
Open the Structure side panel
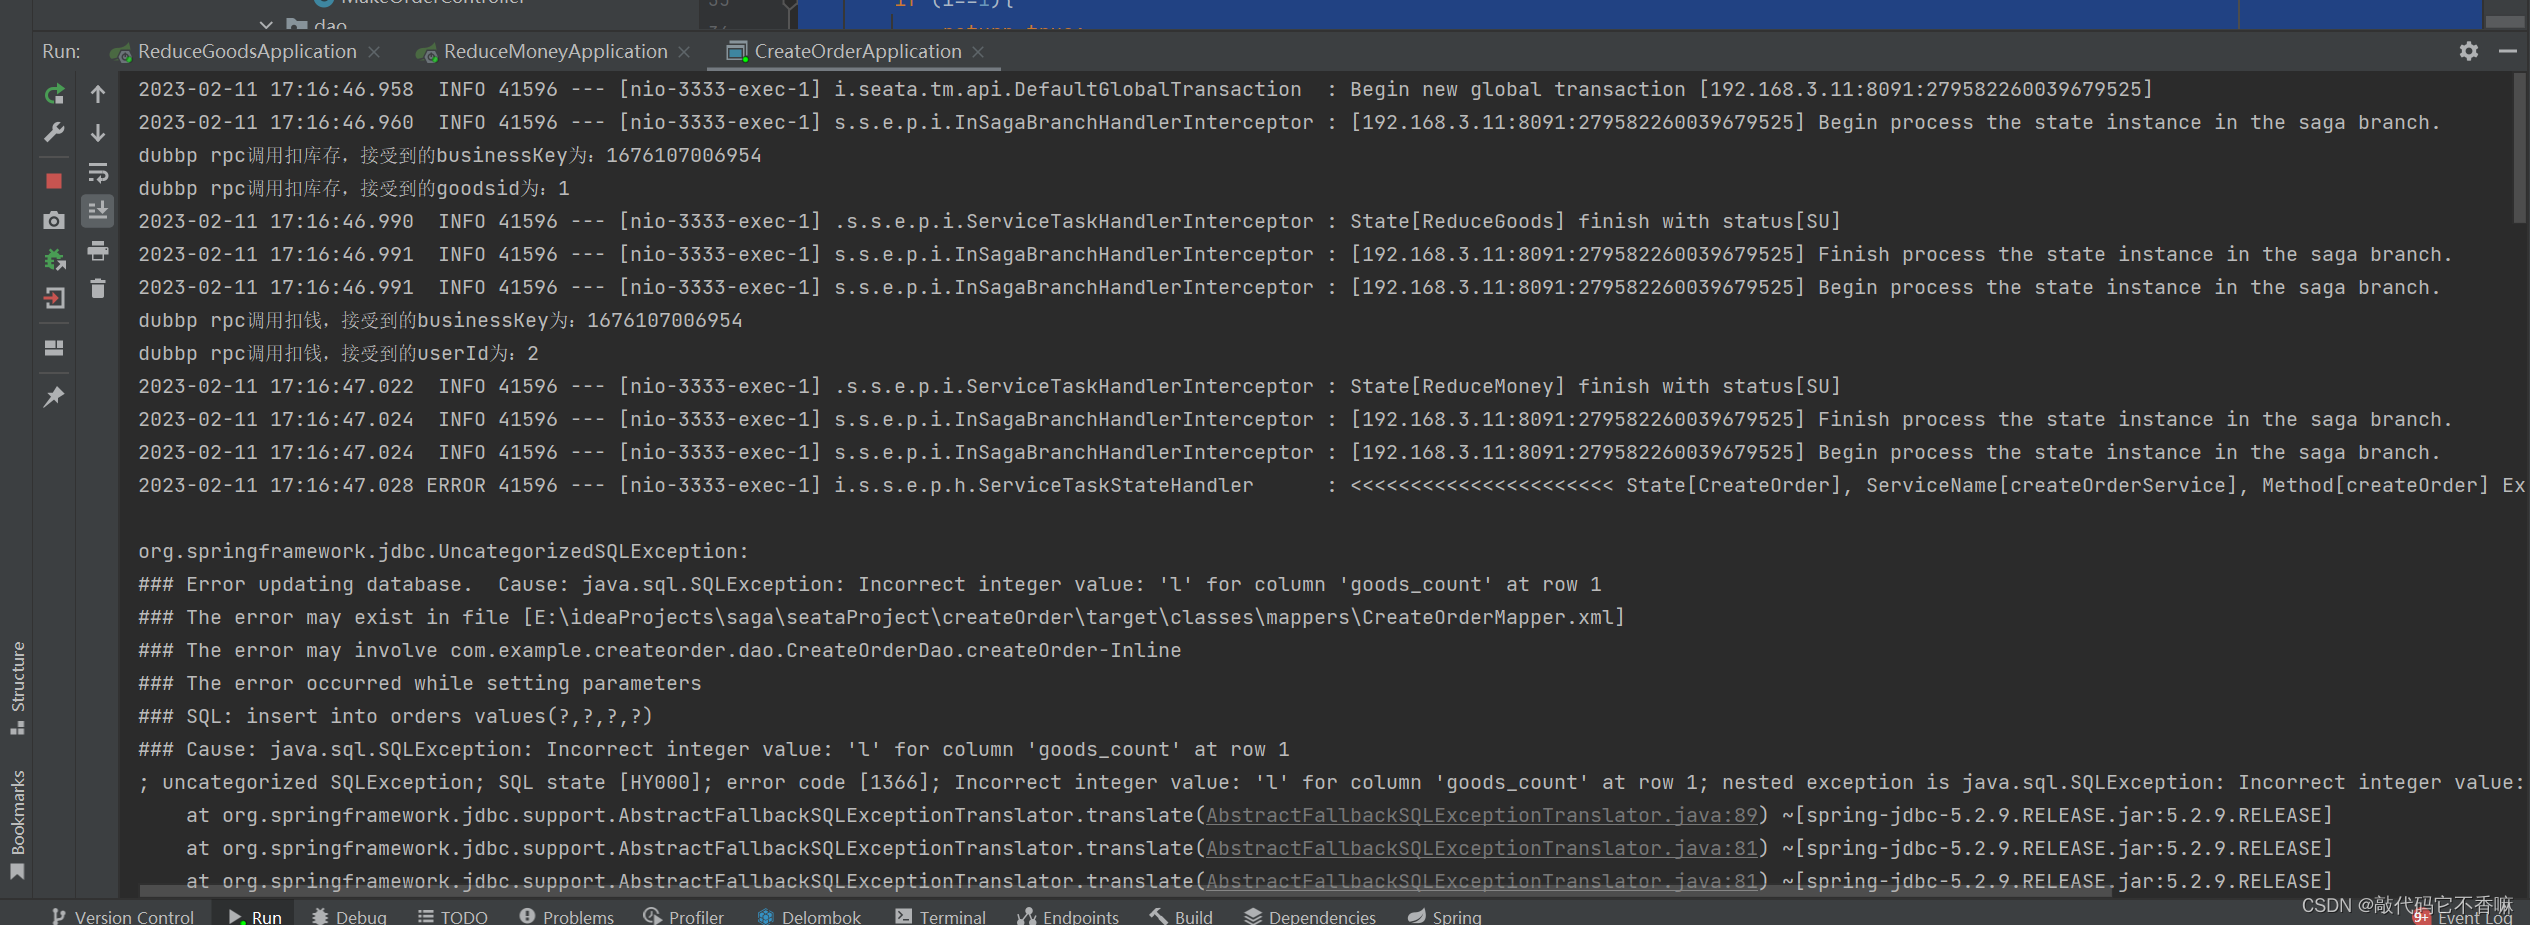tap(17, 687)
